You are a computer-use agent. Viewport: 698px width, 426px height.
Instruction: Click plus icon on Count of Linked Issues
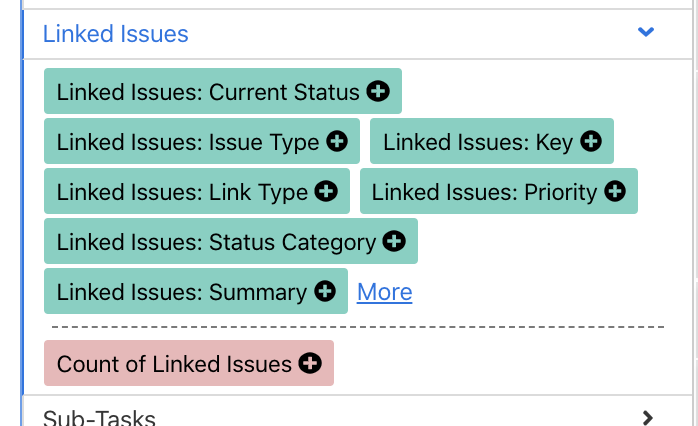[310, 364]
